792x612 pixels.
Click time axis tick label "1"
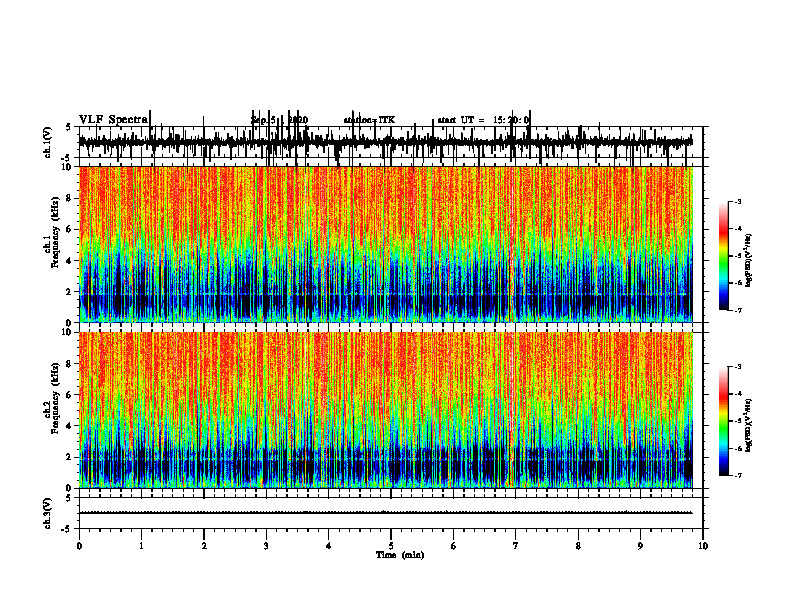(141, 546)
